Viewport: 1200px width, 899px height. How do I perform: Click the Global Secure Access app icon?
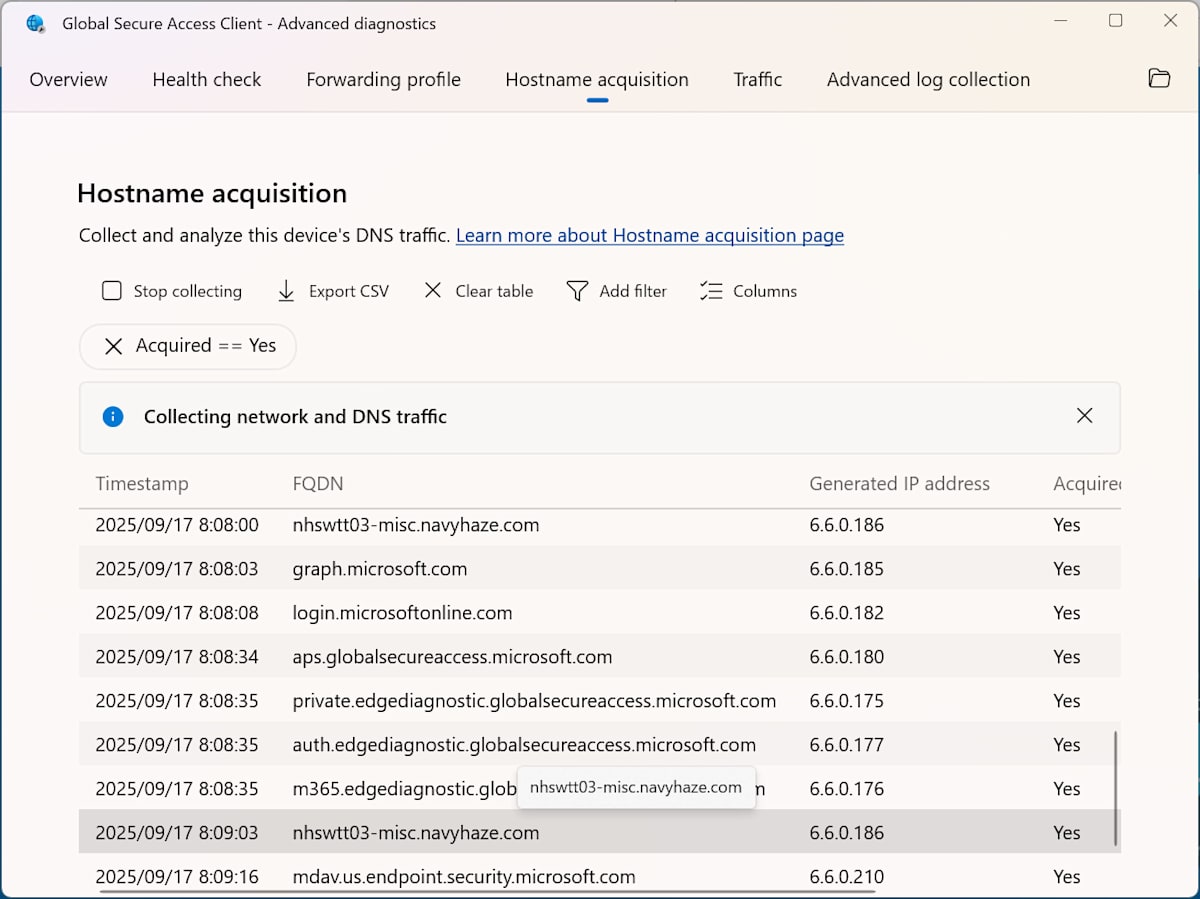35,23
